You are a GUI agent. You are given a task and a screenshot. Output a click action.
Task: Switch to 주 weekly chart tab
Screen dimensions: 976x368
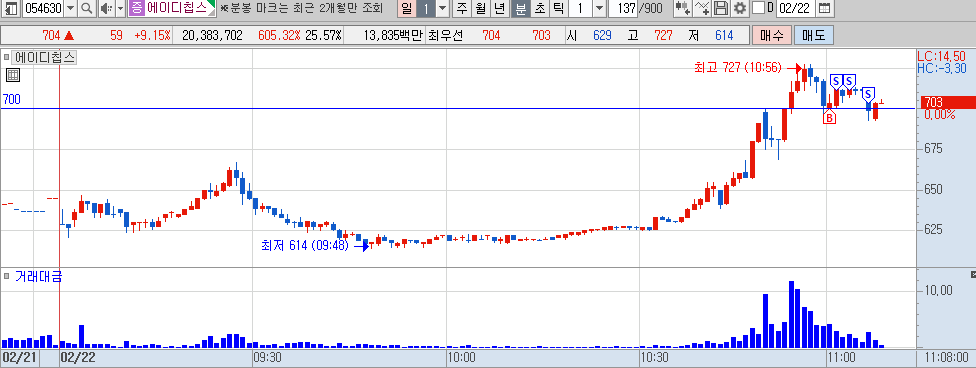pyautogui.click(x=461, y=8)
